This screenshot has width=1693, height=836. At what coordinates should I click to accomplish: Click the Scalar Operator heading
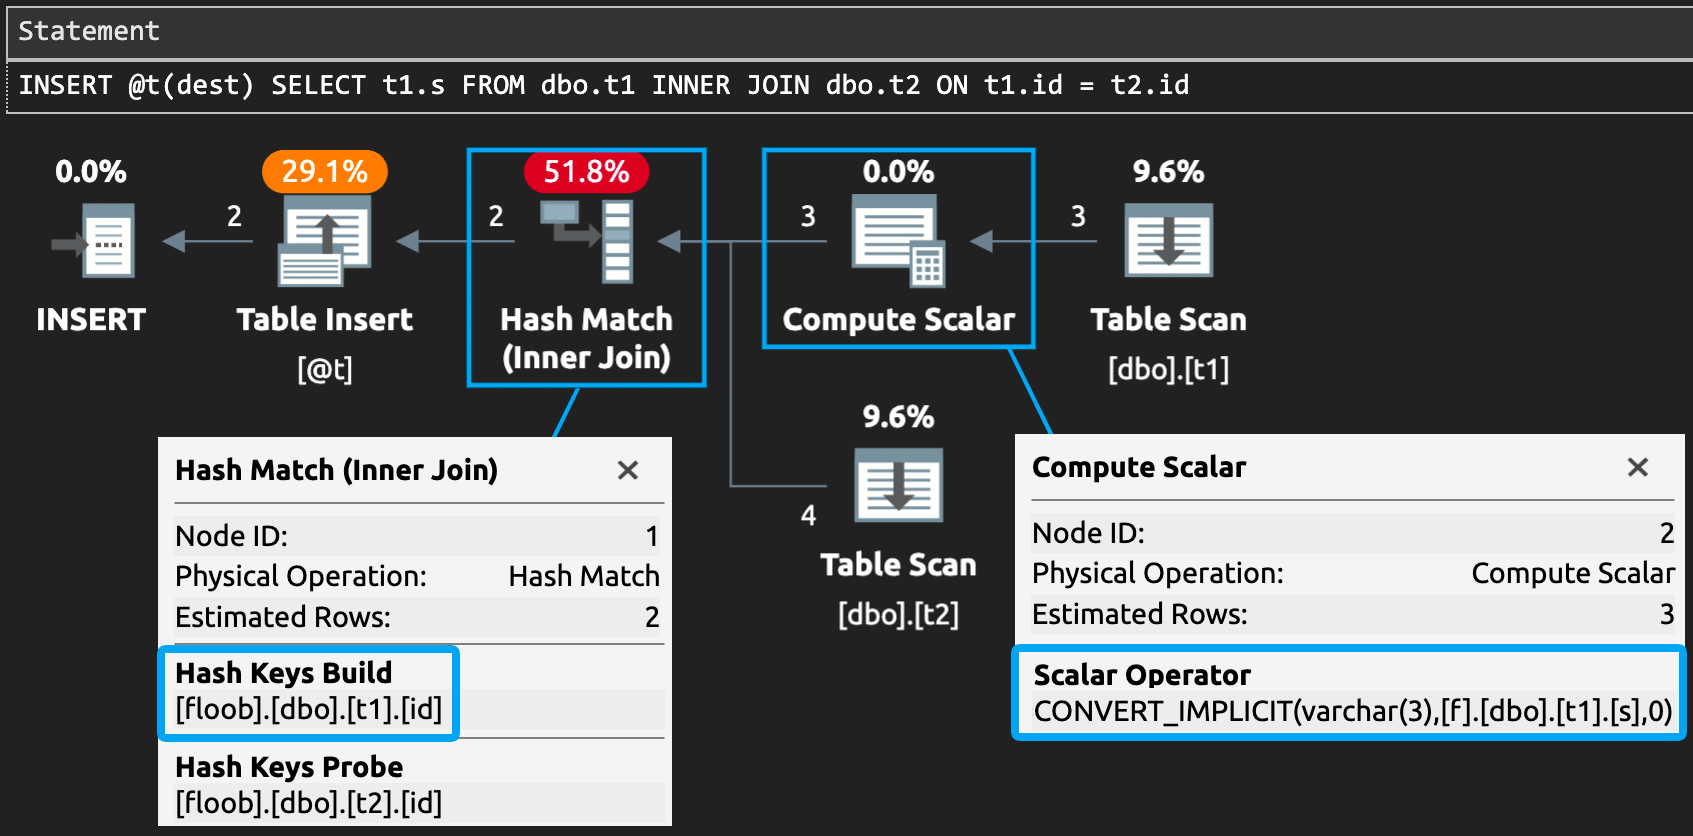(x=1142, y=675)
